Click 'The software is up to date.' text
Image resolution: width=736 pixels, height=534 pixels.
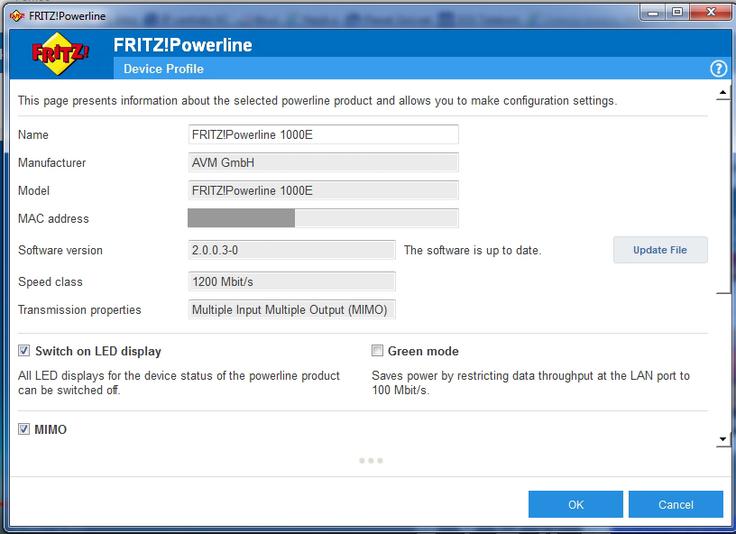[473, 251]
